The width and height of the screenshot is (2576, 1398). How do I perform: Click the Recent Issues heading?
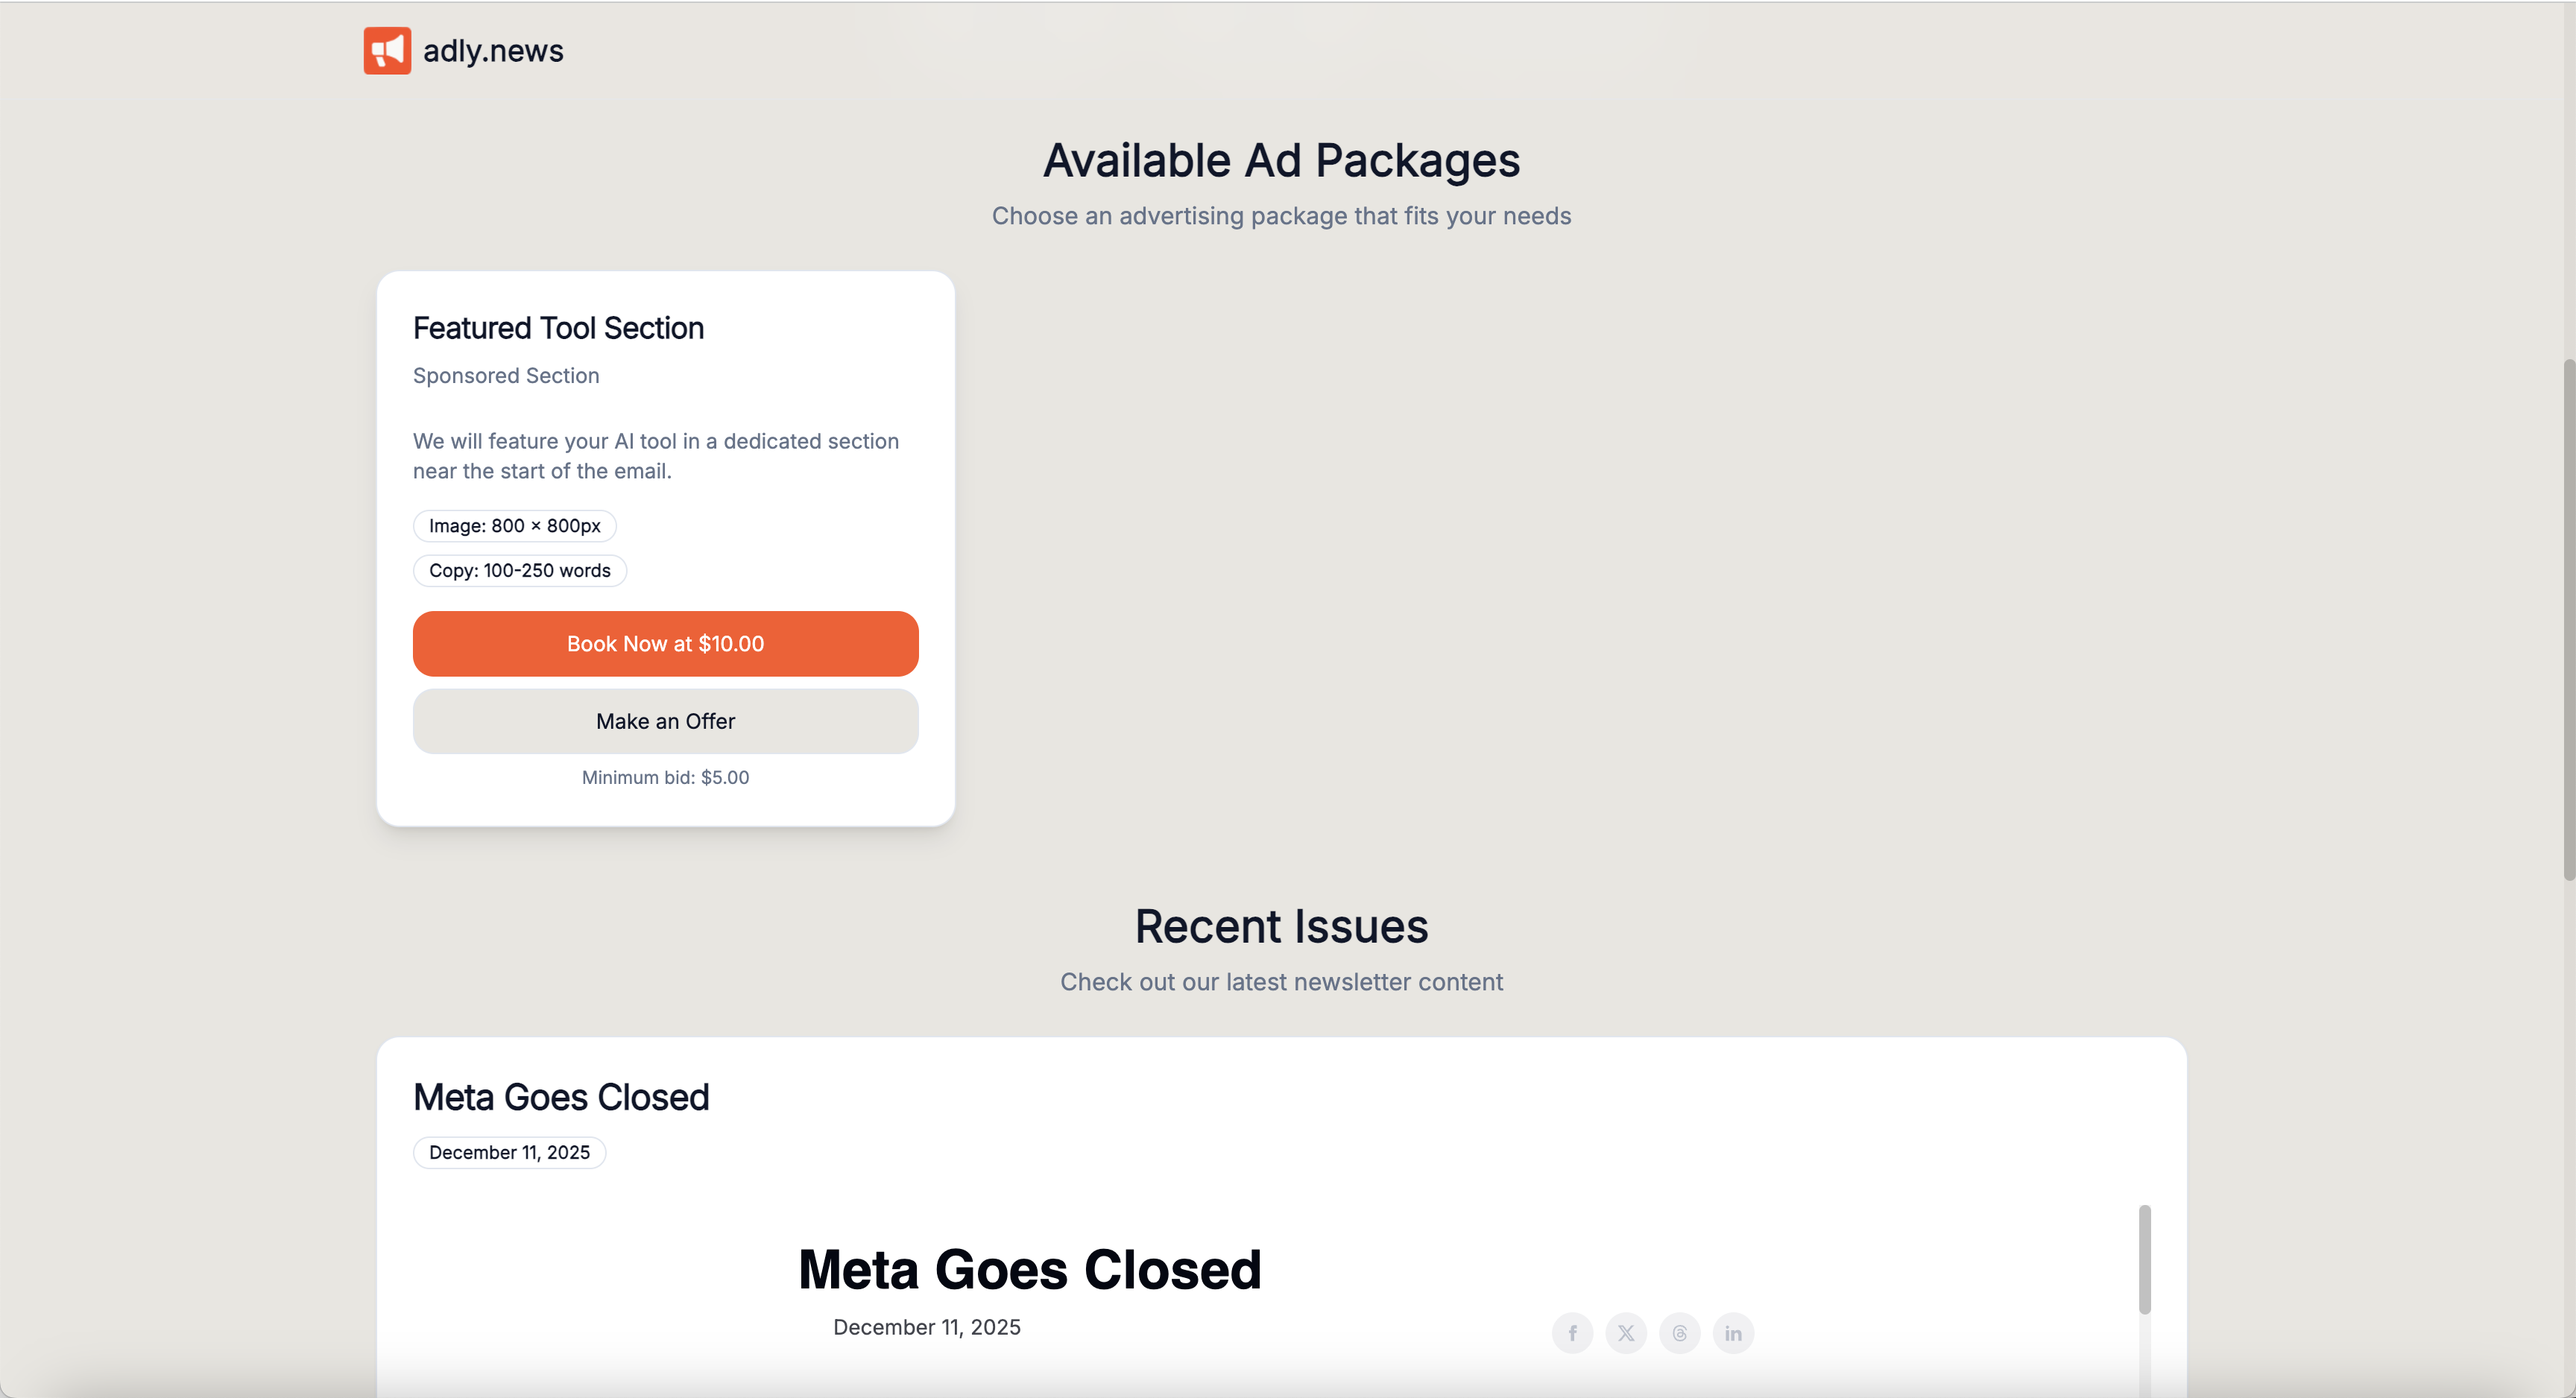[1281, 926]
